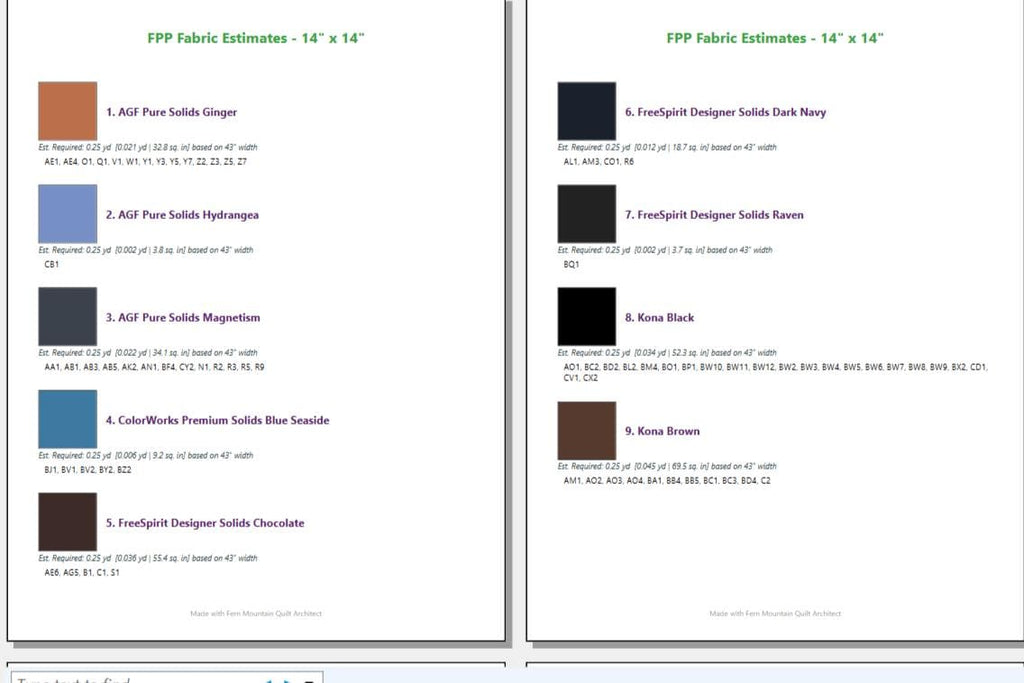Click the Kona Brown color swatch

coord(586,430)
